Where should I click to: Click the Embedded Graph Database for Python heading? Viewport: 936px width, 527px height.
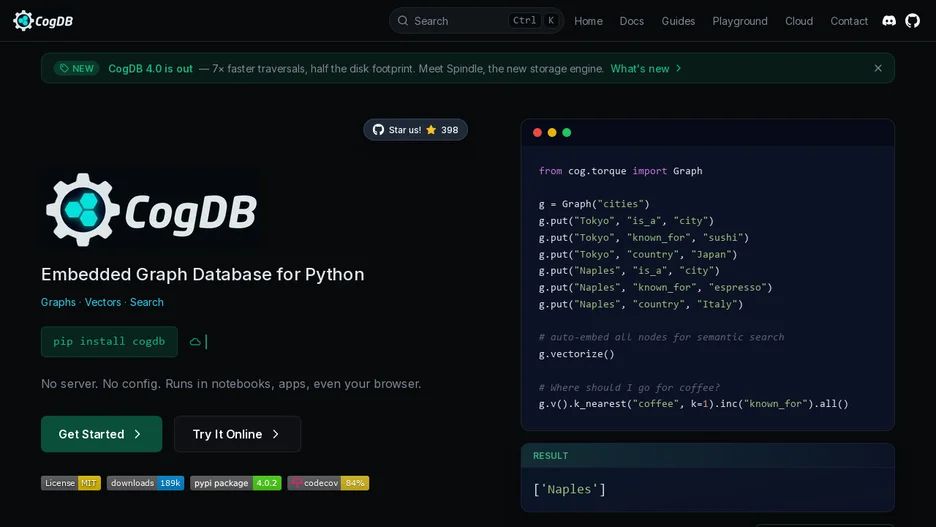click(x=202, y=274)
